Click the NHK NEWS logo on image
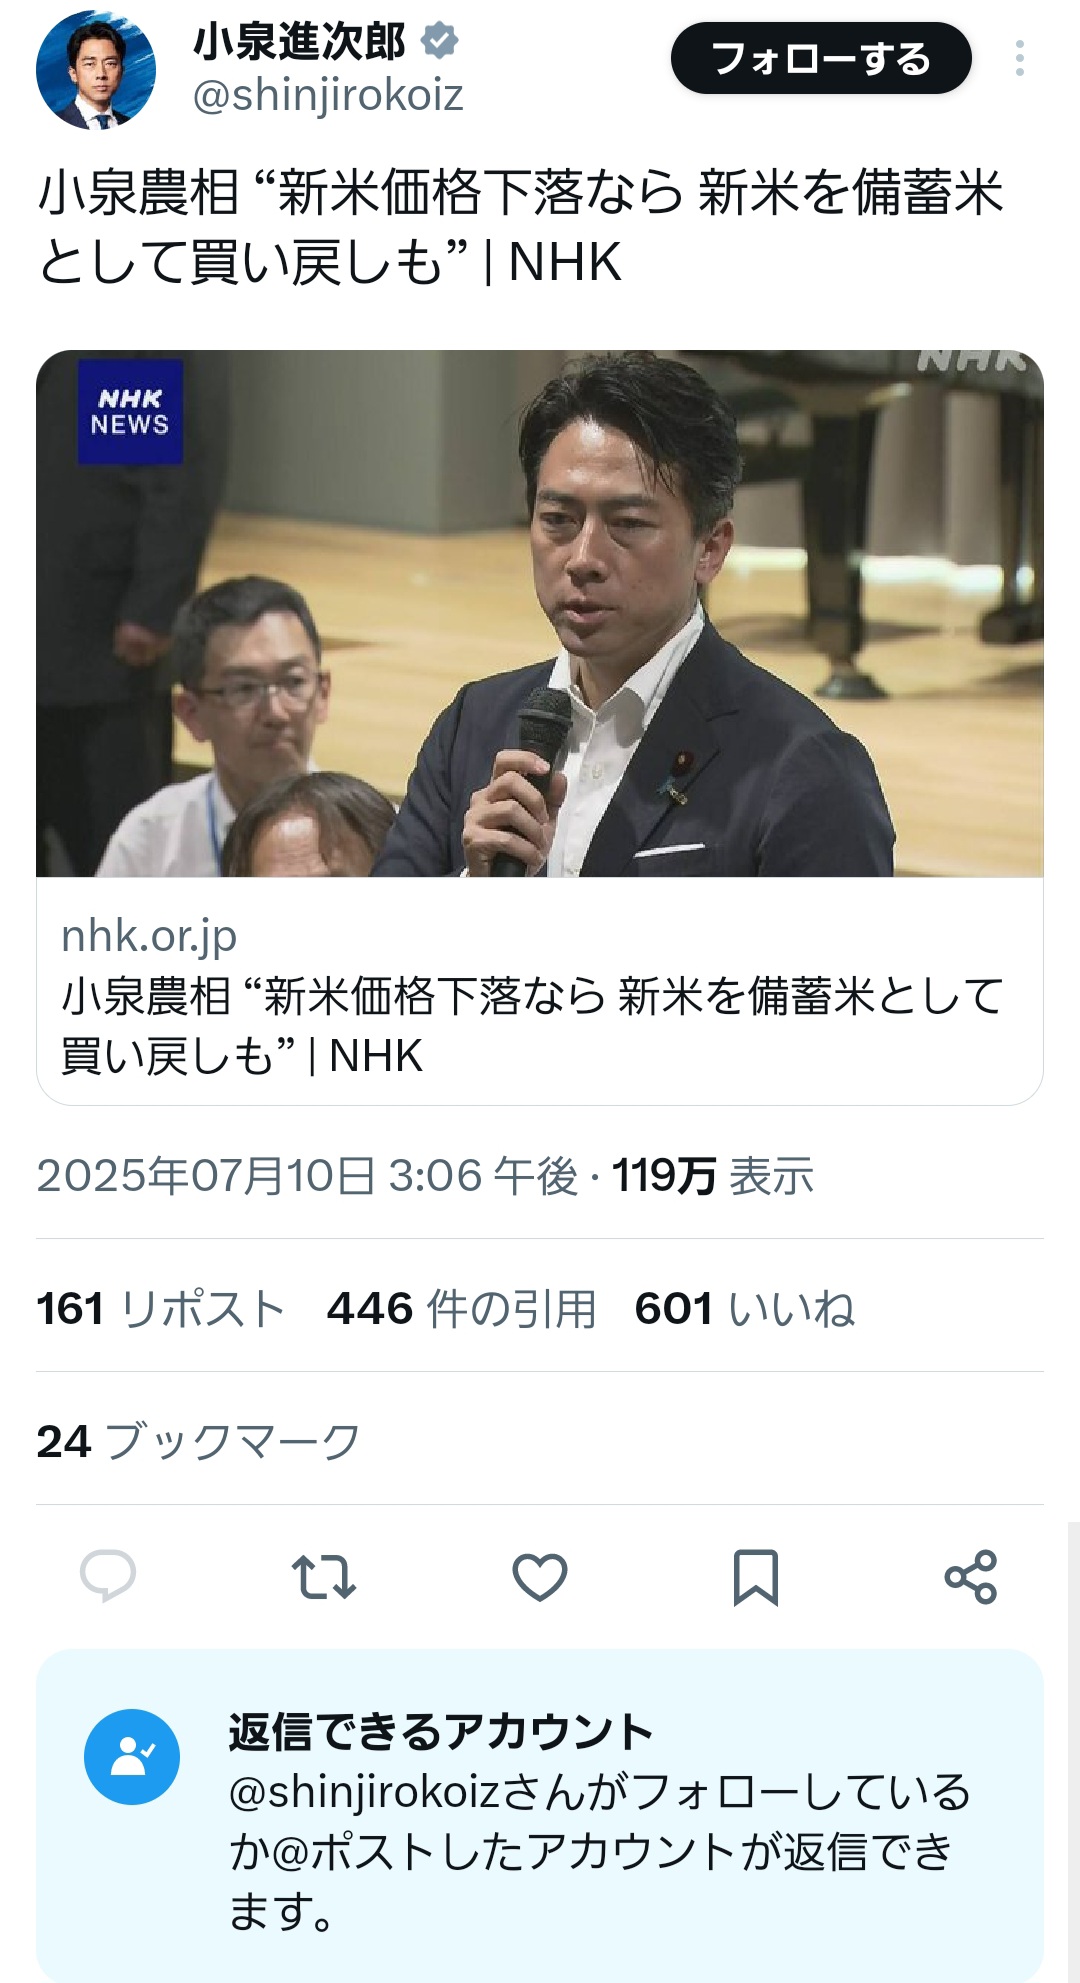 coord(130,411)
